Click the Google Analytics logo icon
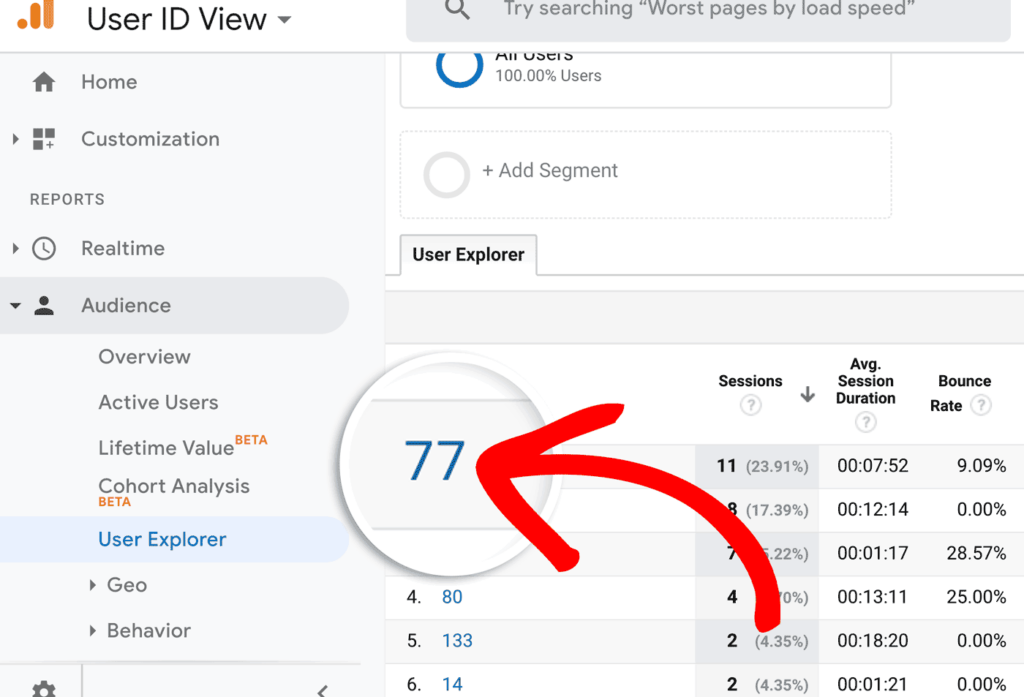This screenshot has width=1024, height=697. 36,18
